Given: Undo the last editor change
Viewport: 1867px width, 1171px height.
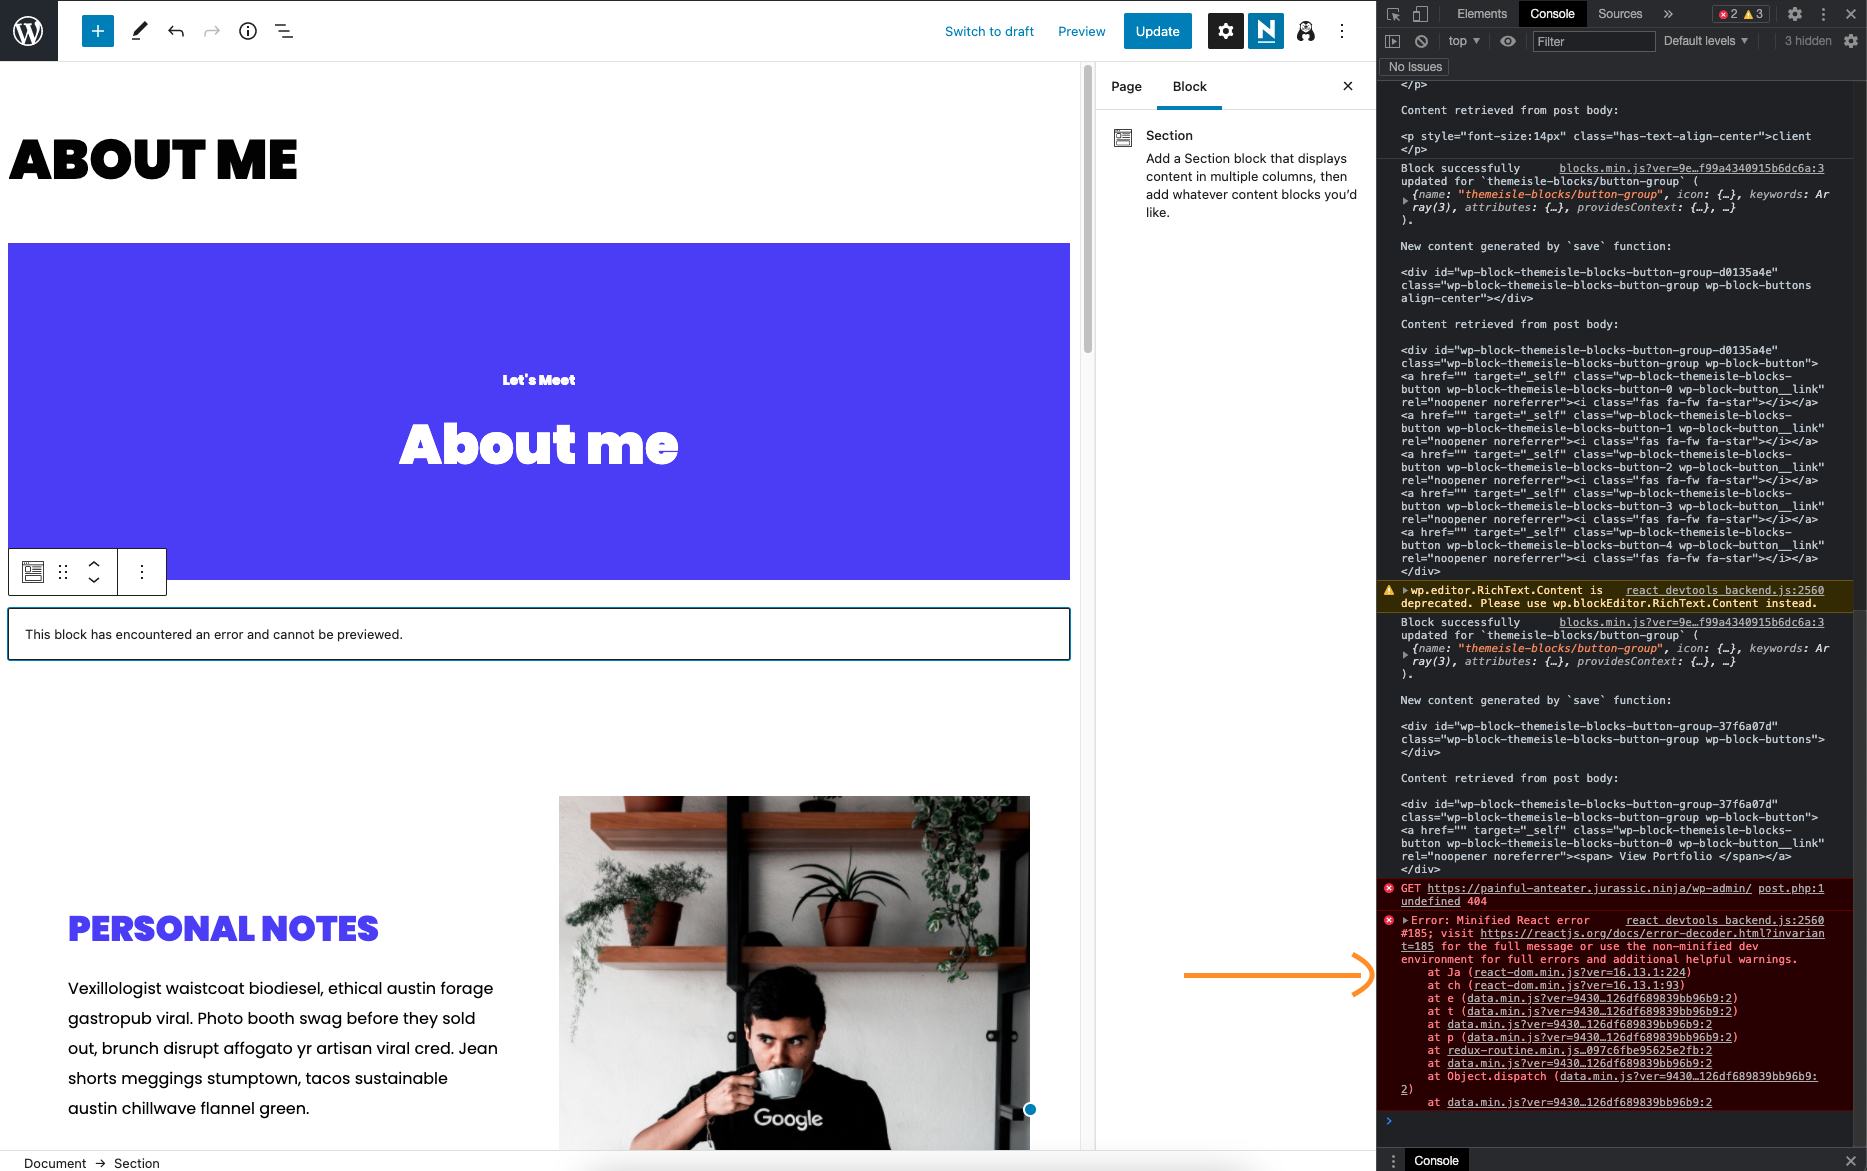Looking at the screenshot, I should 176,31.
